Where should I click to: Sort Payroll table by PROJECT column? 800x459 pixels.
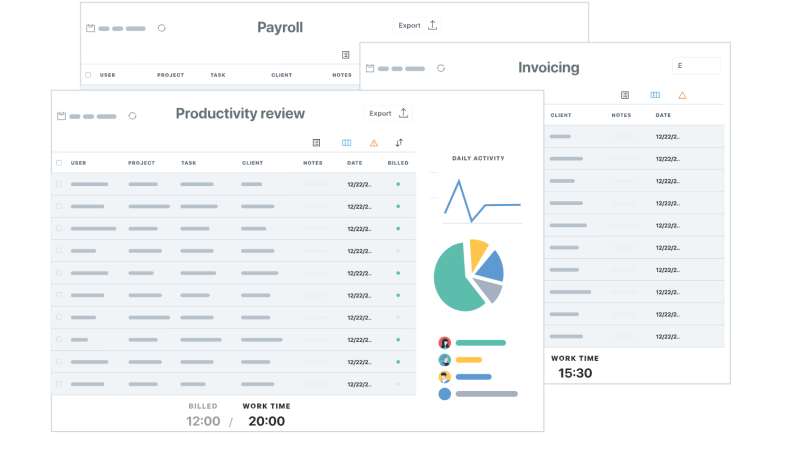pyautogui.click(x=170, y=75)
